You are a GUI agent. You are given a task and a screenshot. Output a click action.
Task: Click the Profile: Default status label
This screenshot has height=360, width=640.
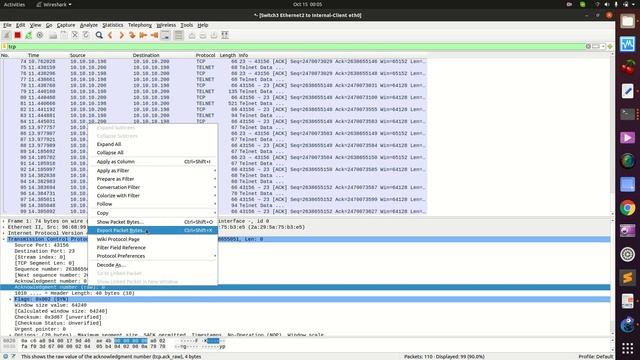coord(596,356)
